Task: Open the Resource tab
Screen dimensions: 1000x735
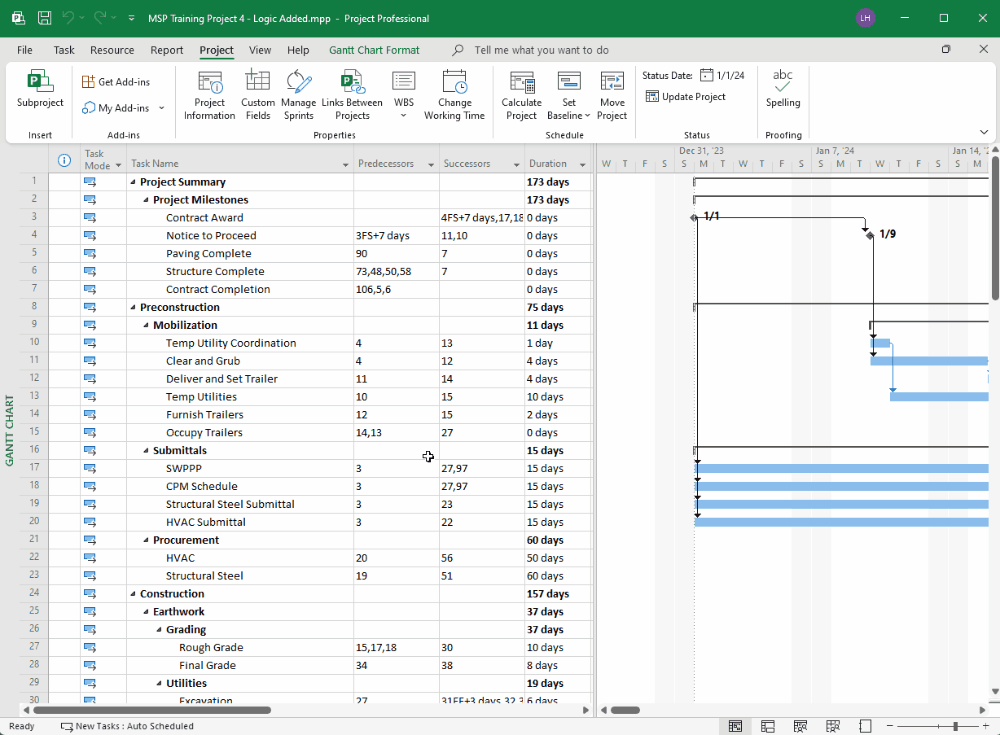Action: pos(112,50)
